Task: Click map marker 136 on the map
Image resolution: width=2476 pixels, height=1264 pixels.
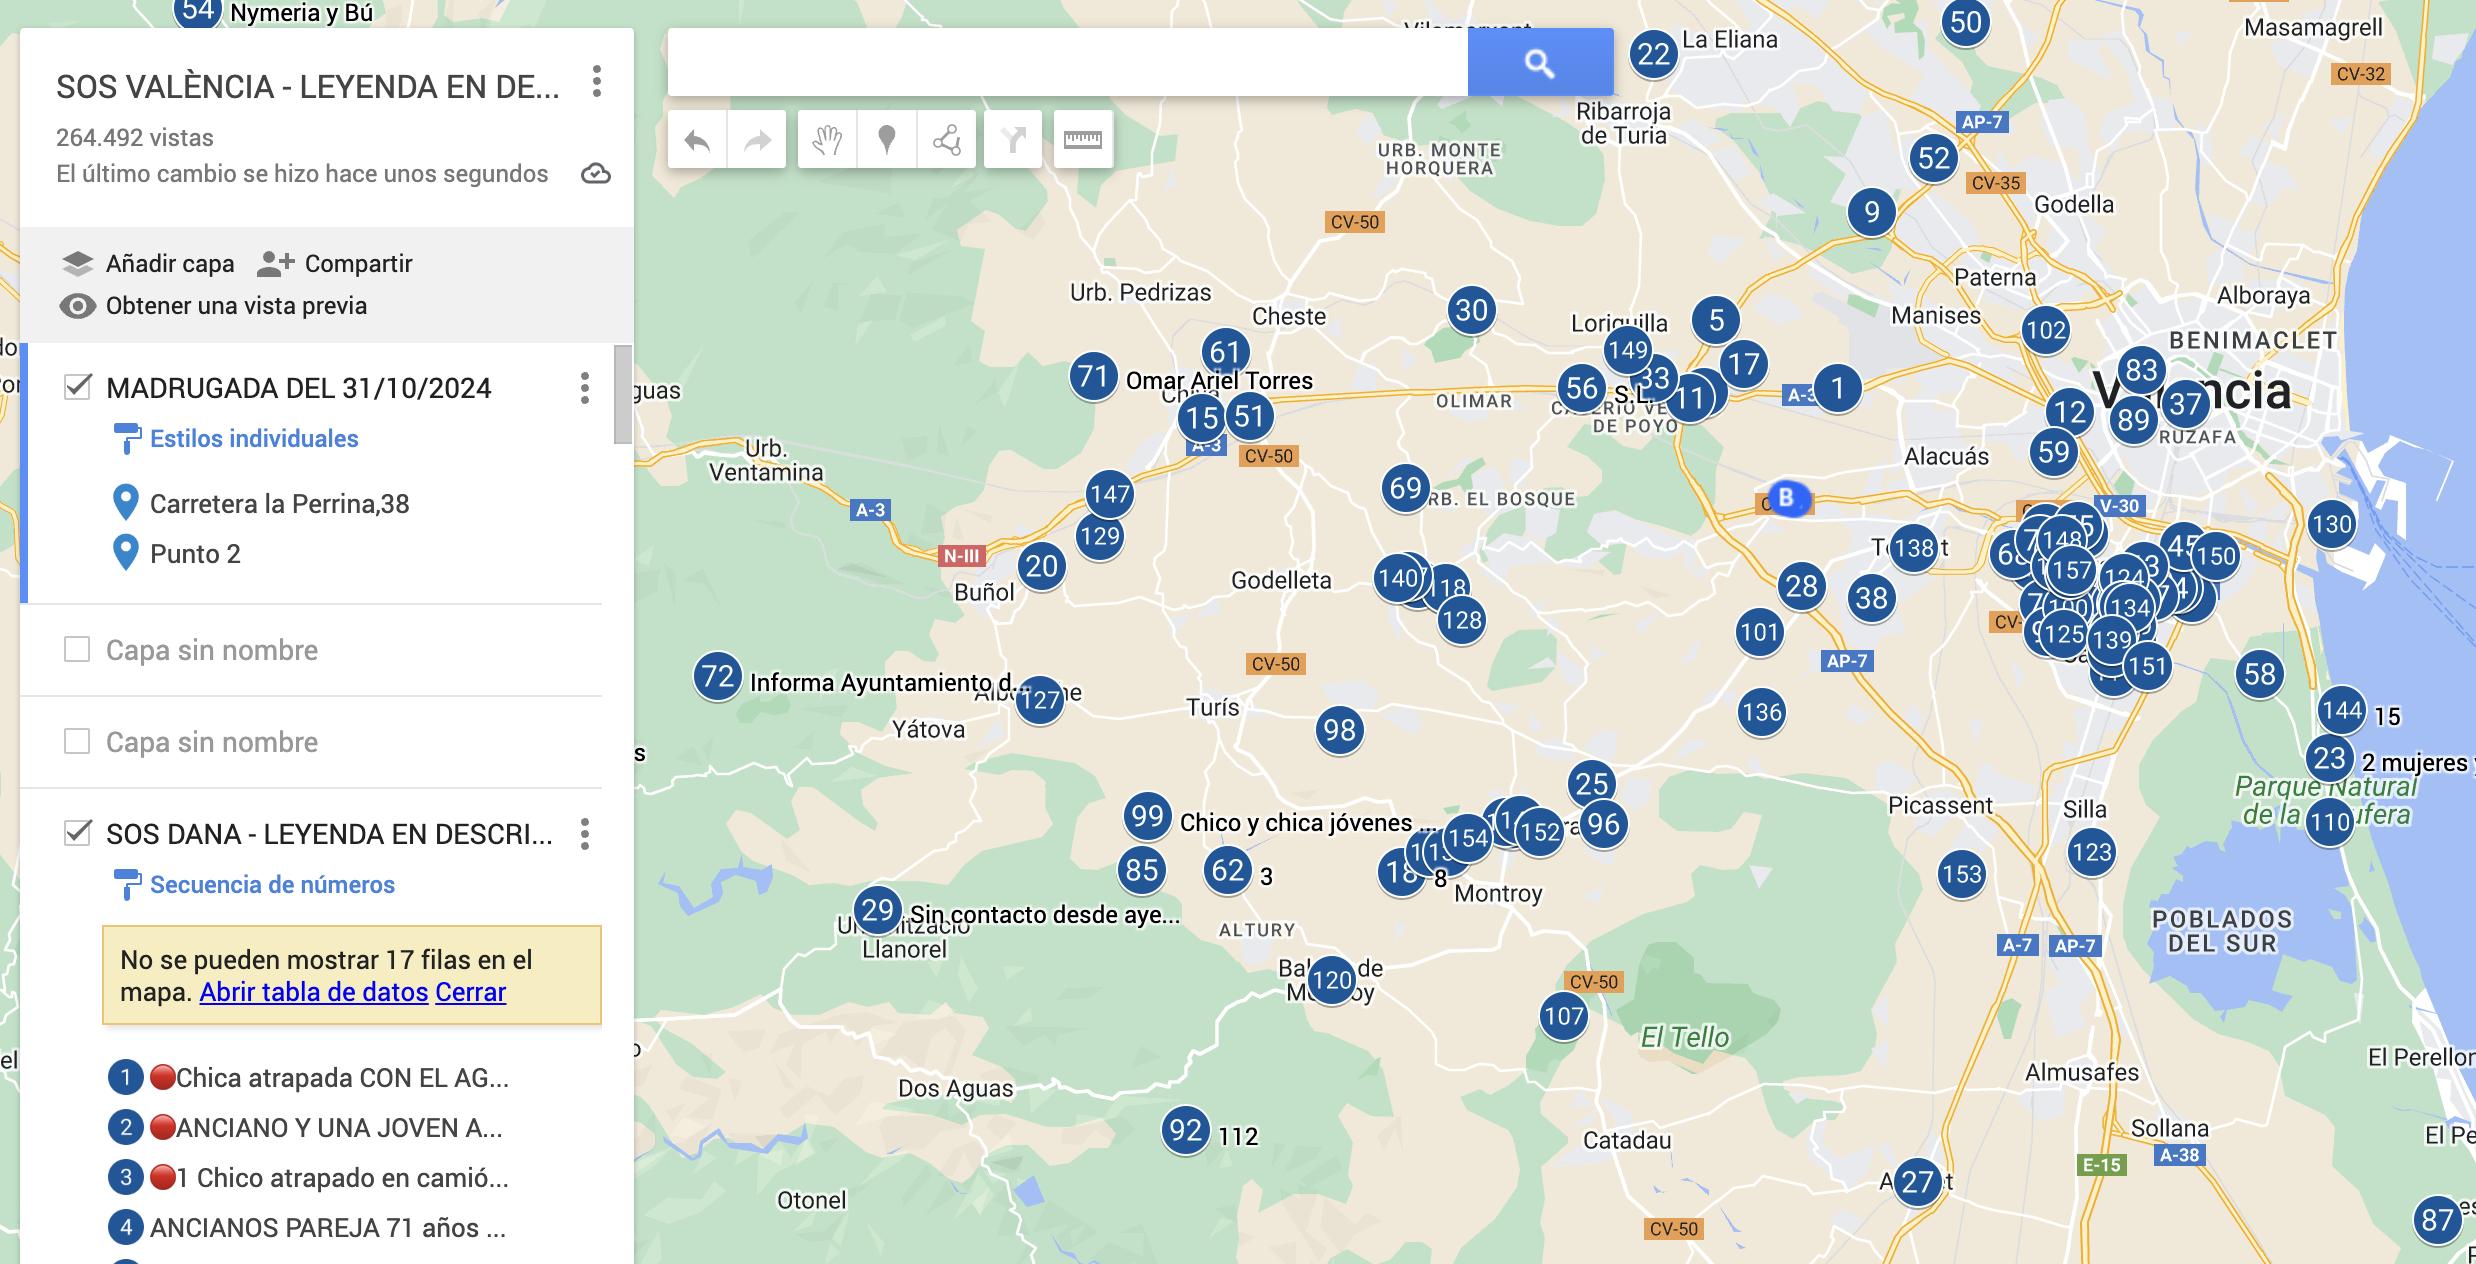Action: click(x=1761, y=713)
